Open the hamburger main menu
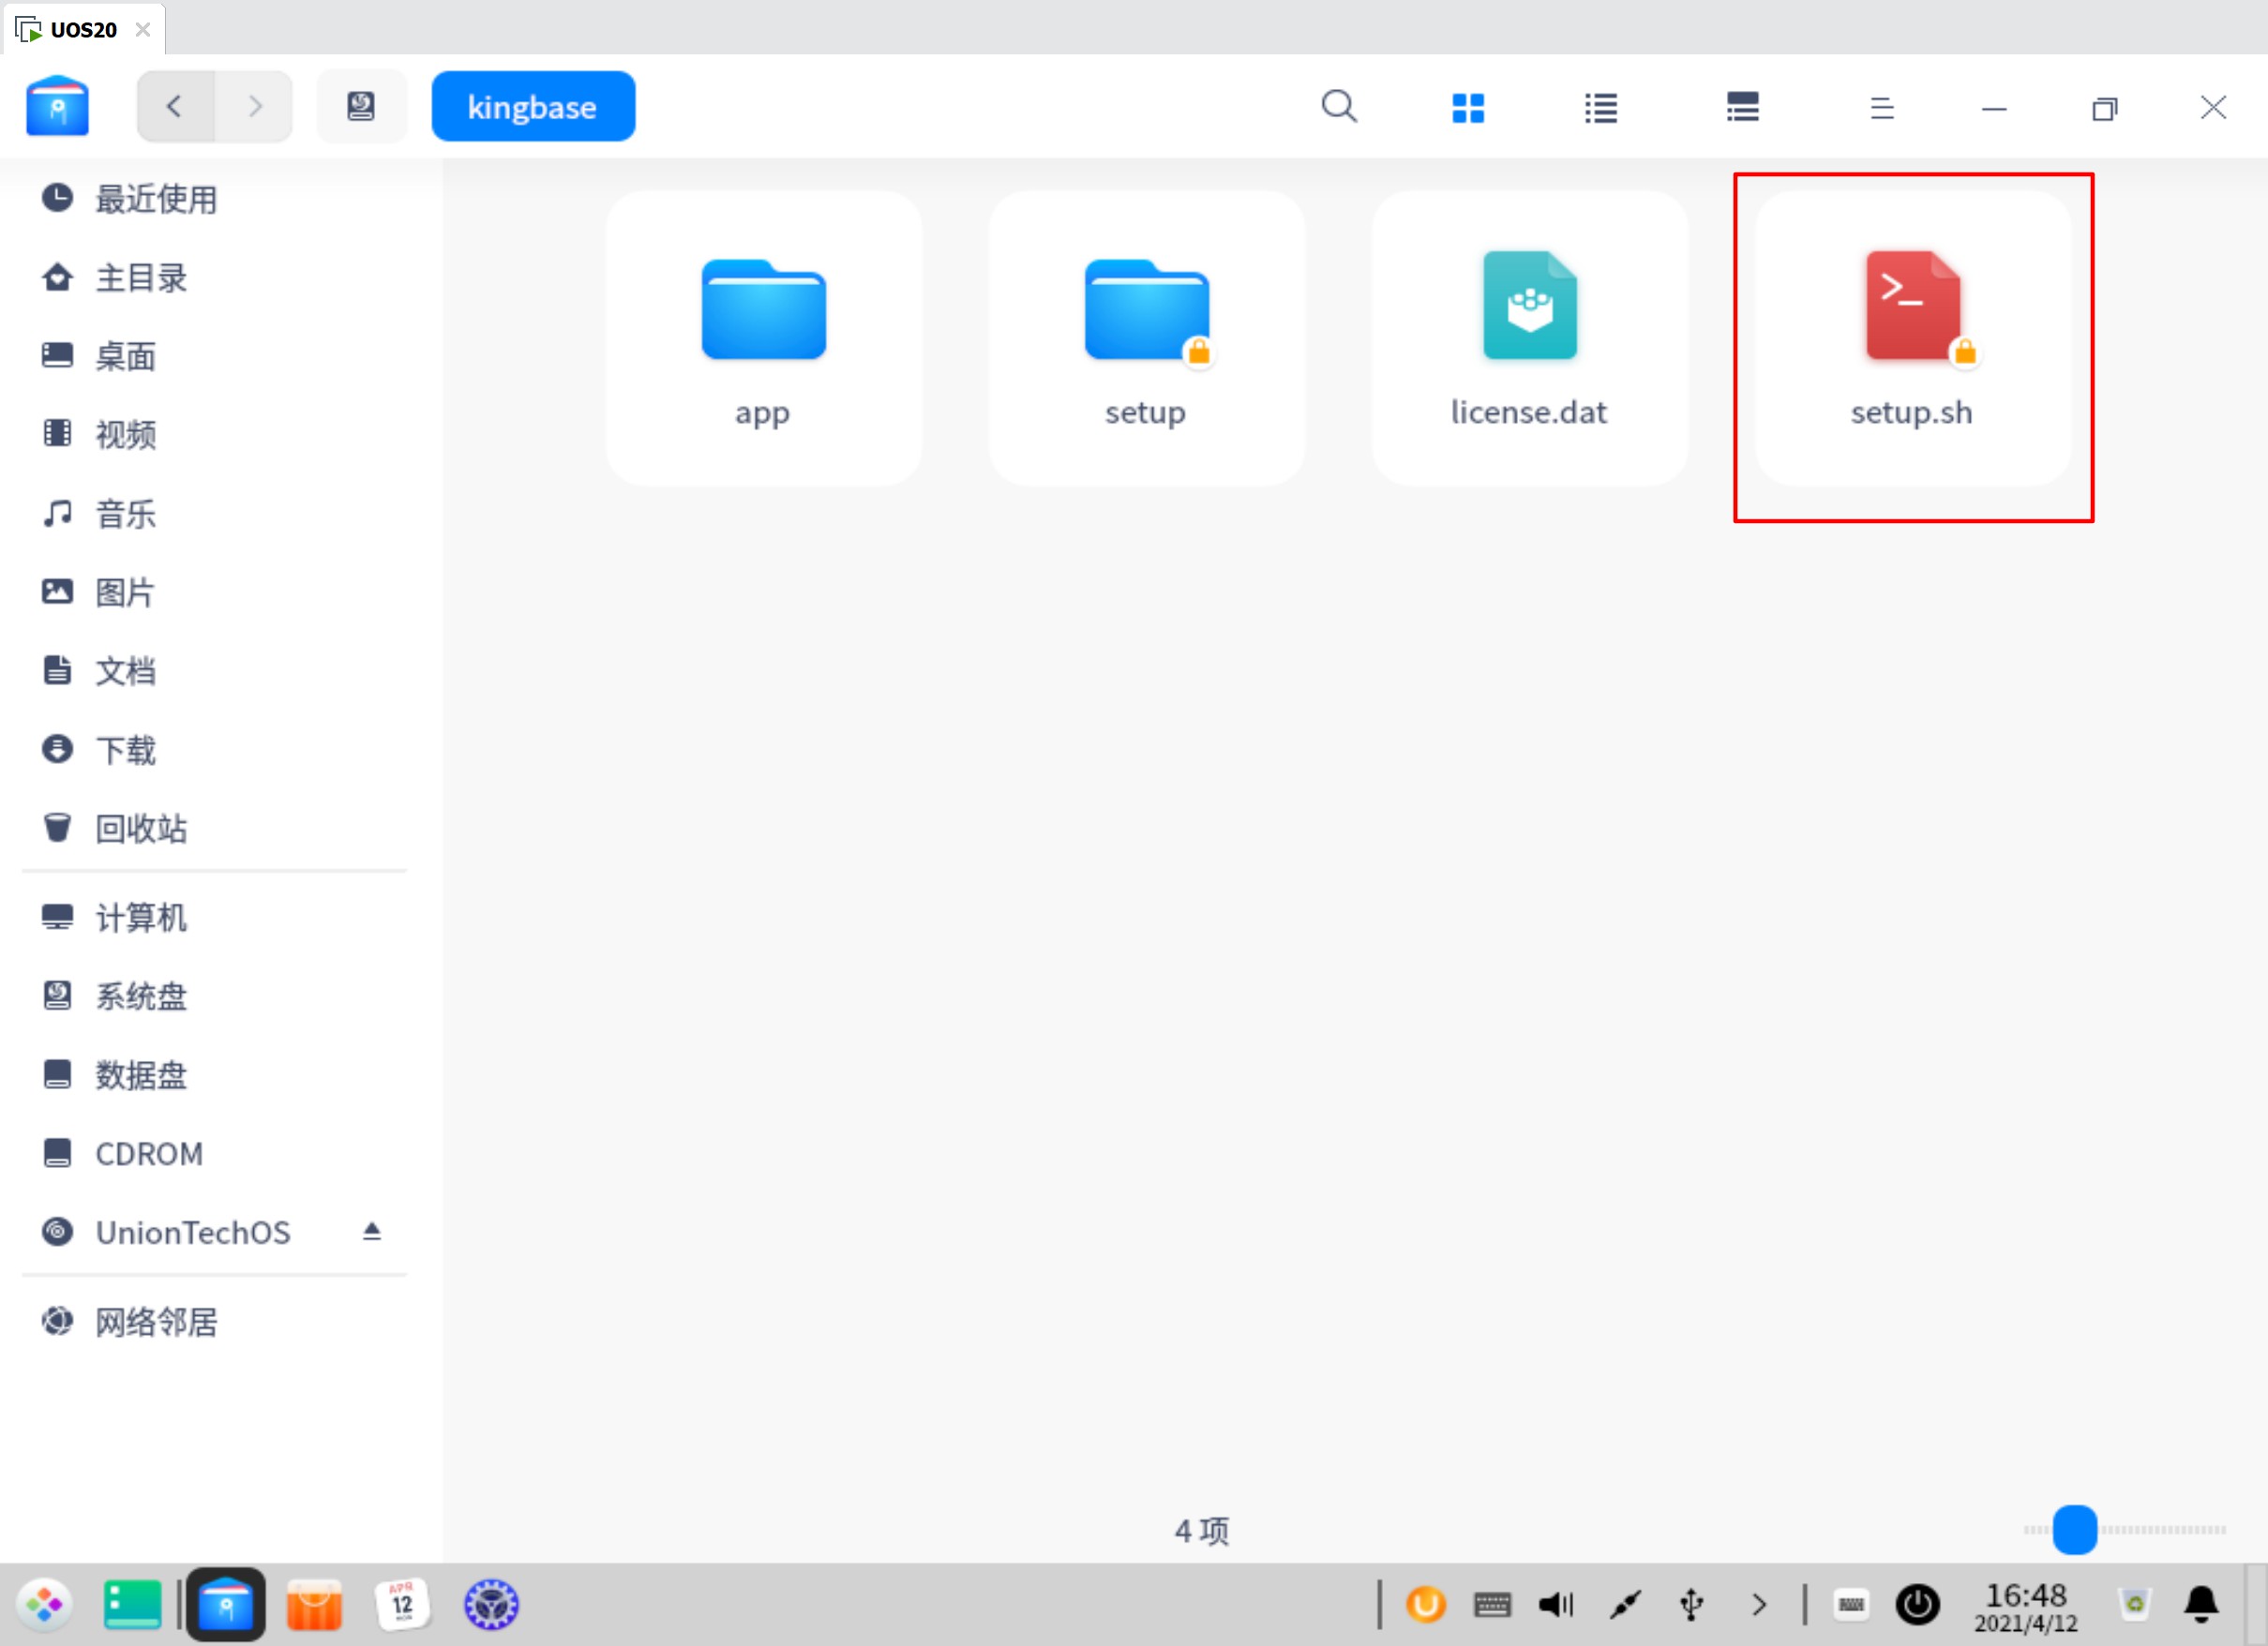2268x1646 pixels. pyautogui.click(x=1881, y=107)
